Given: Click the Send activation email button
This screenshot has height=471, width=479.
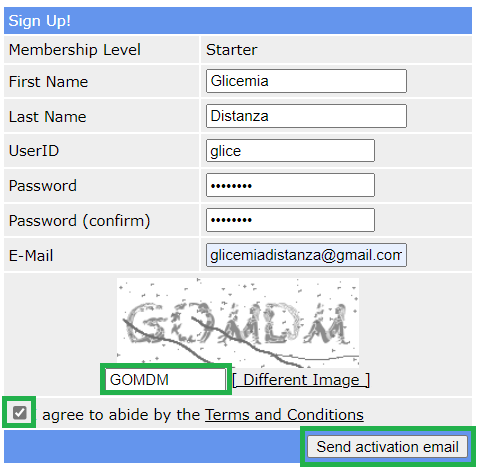Looking at the screenshot, I should (387, 447).
